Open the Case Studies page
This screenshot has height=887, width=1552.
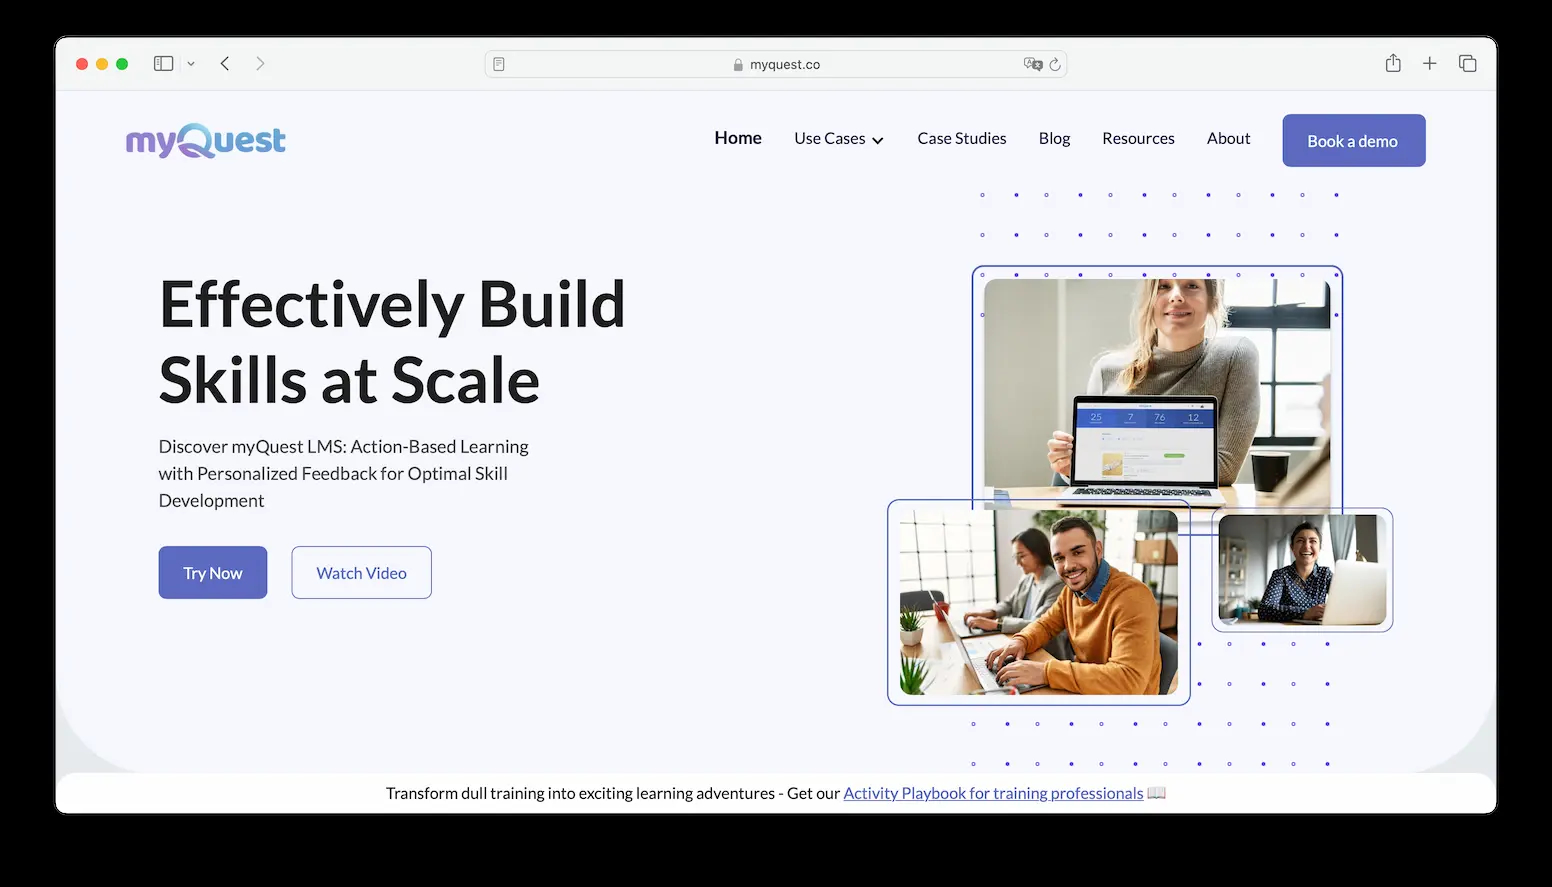[961, 138]
